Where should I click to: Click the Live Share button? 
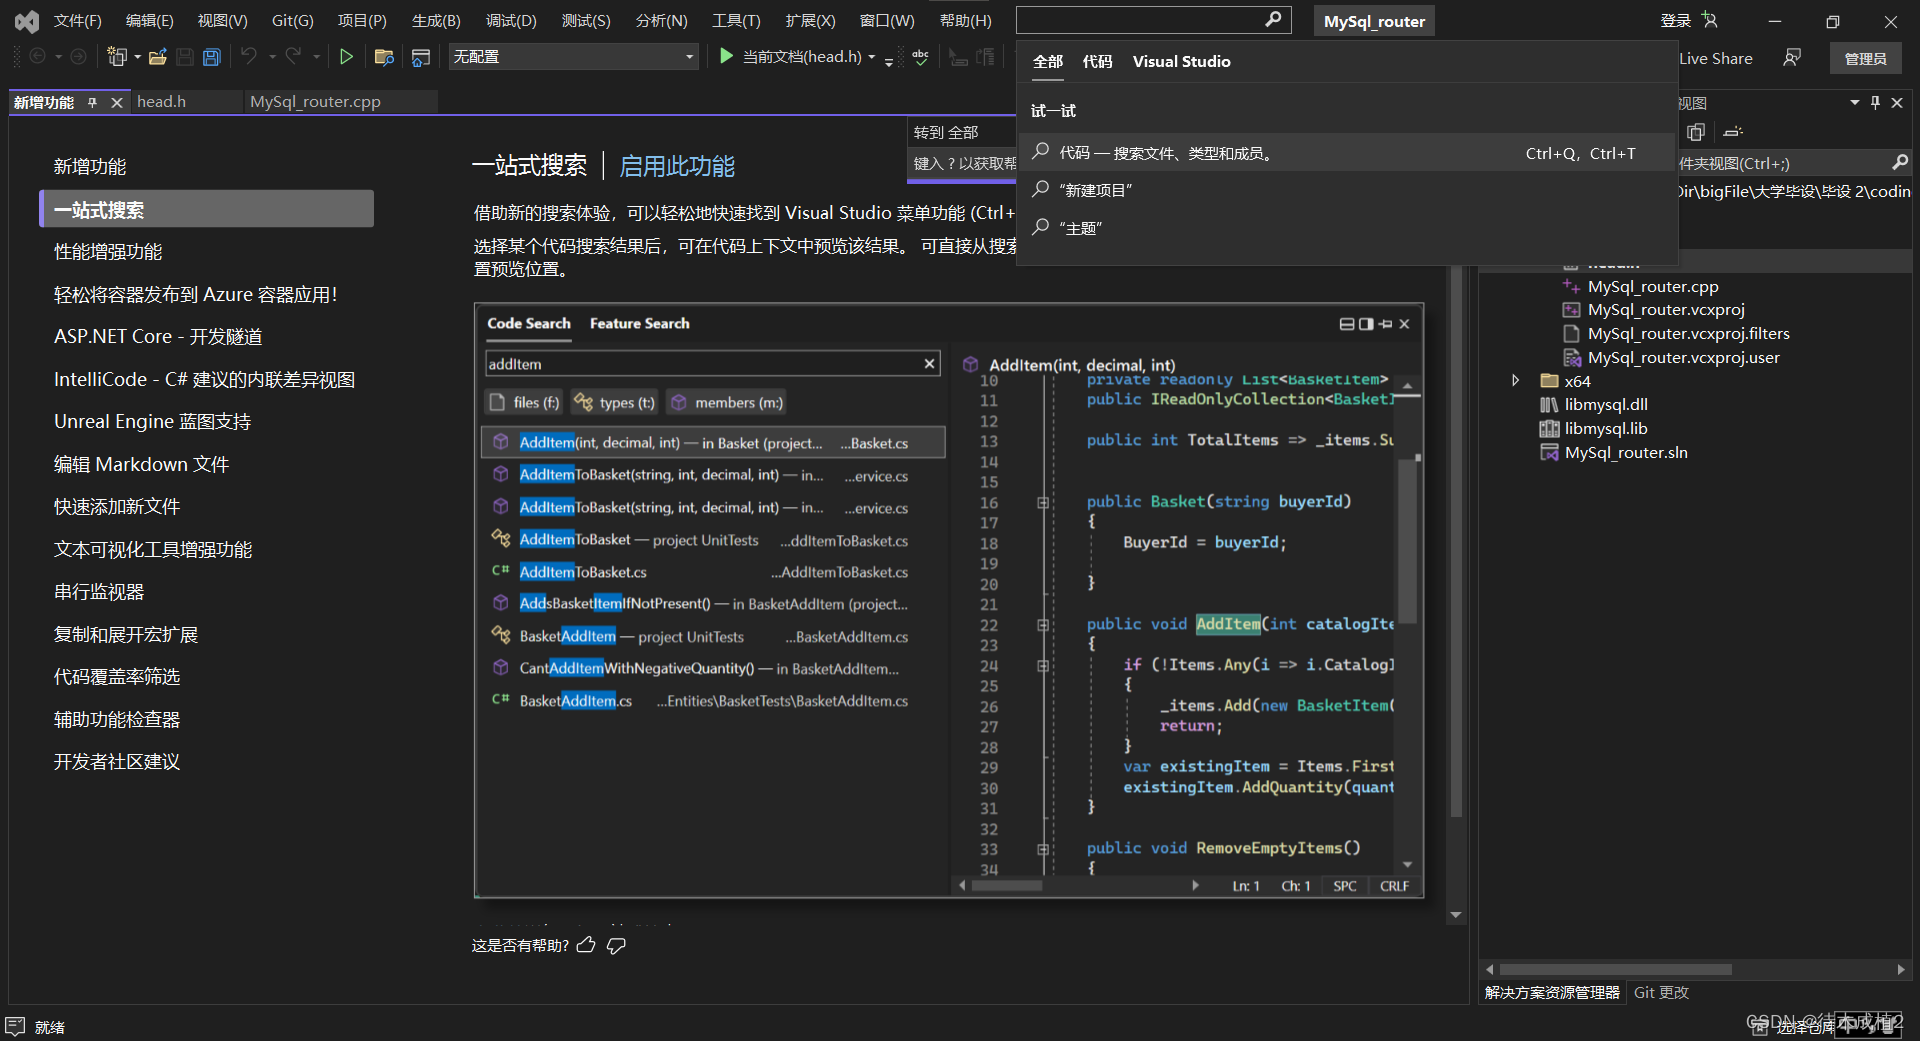(1715, 58)
